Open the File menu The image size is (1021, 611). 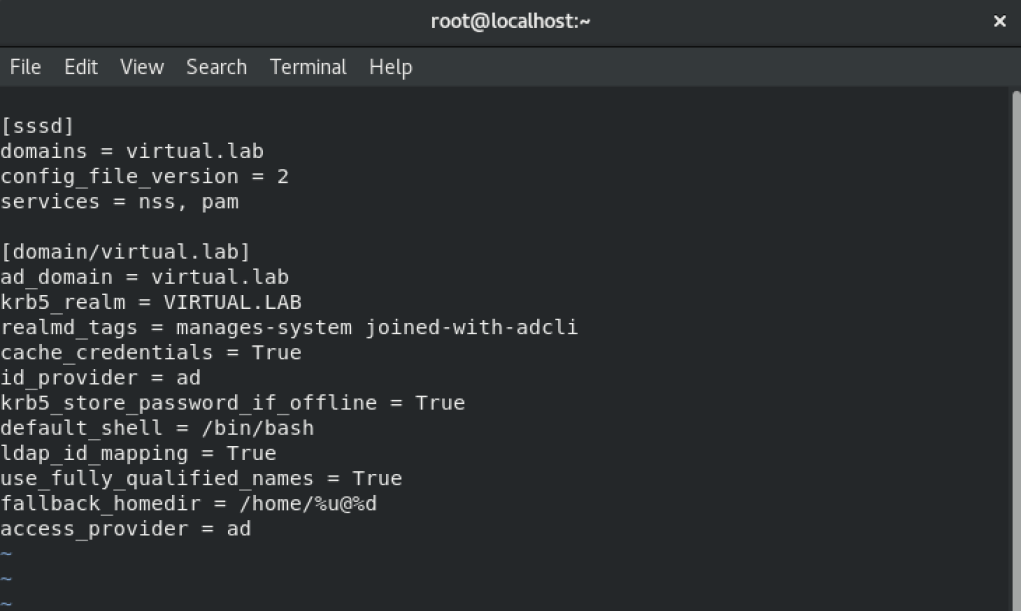(24, 67)
